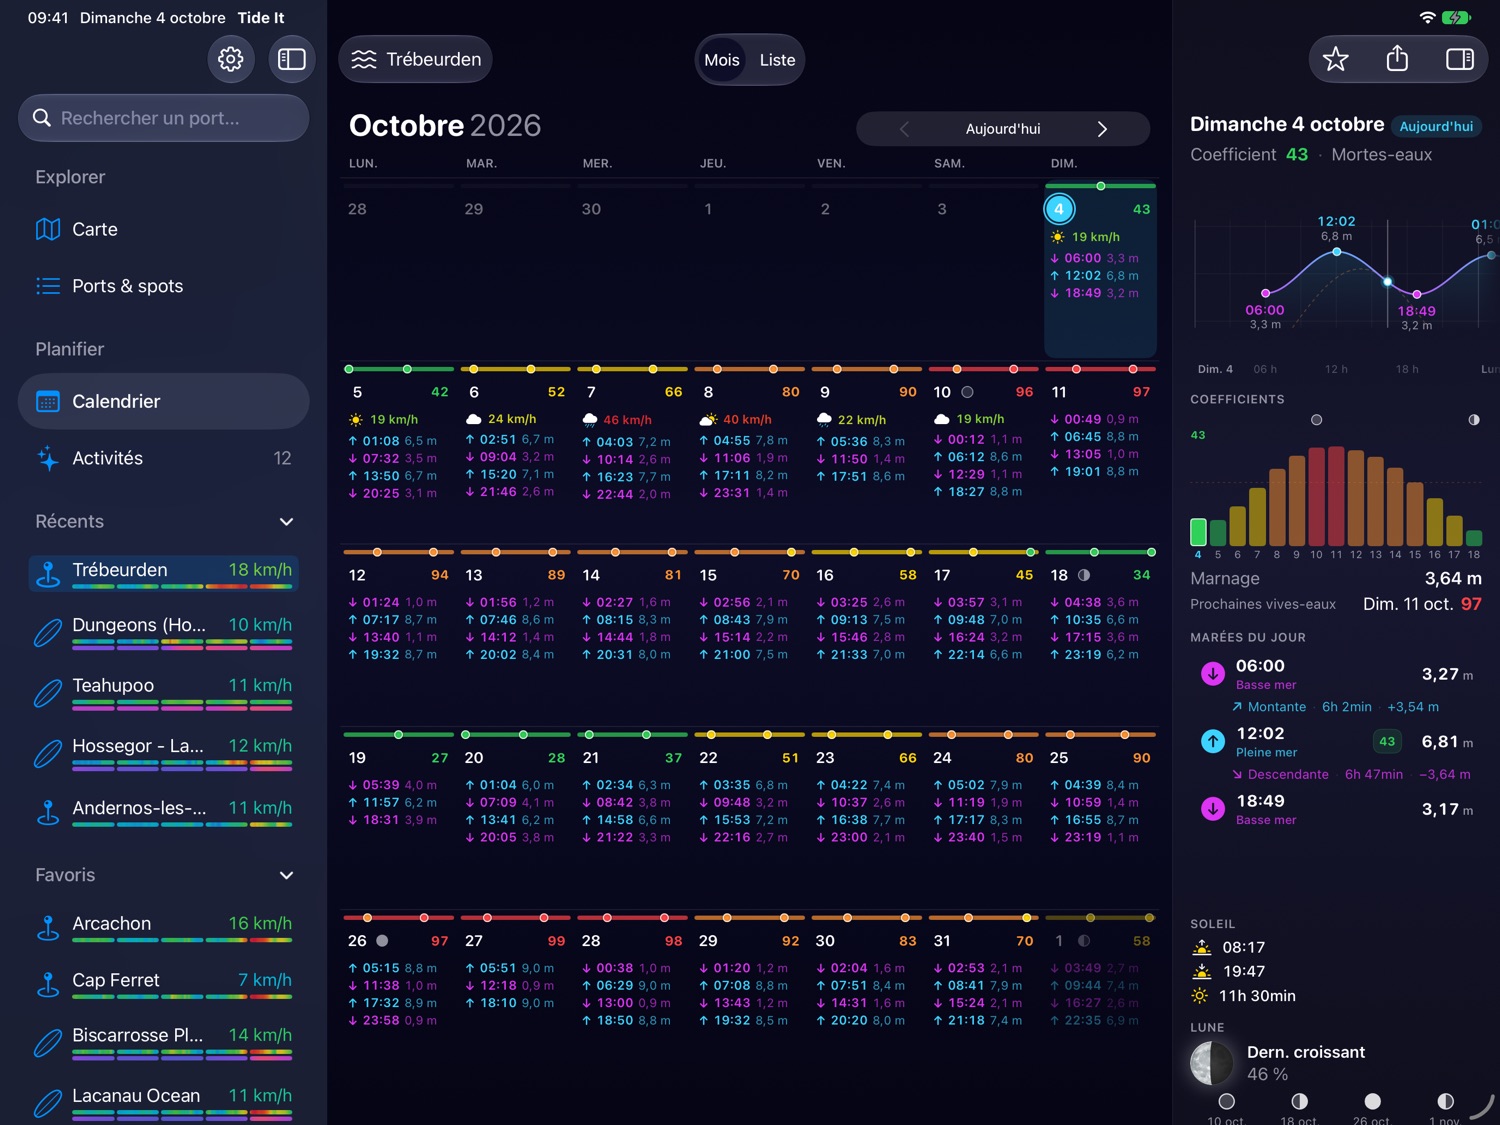Switch to Liste view
This screenshot has height=1125, width=1500.
777,60
